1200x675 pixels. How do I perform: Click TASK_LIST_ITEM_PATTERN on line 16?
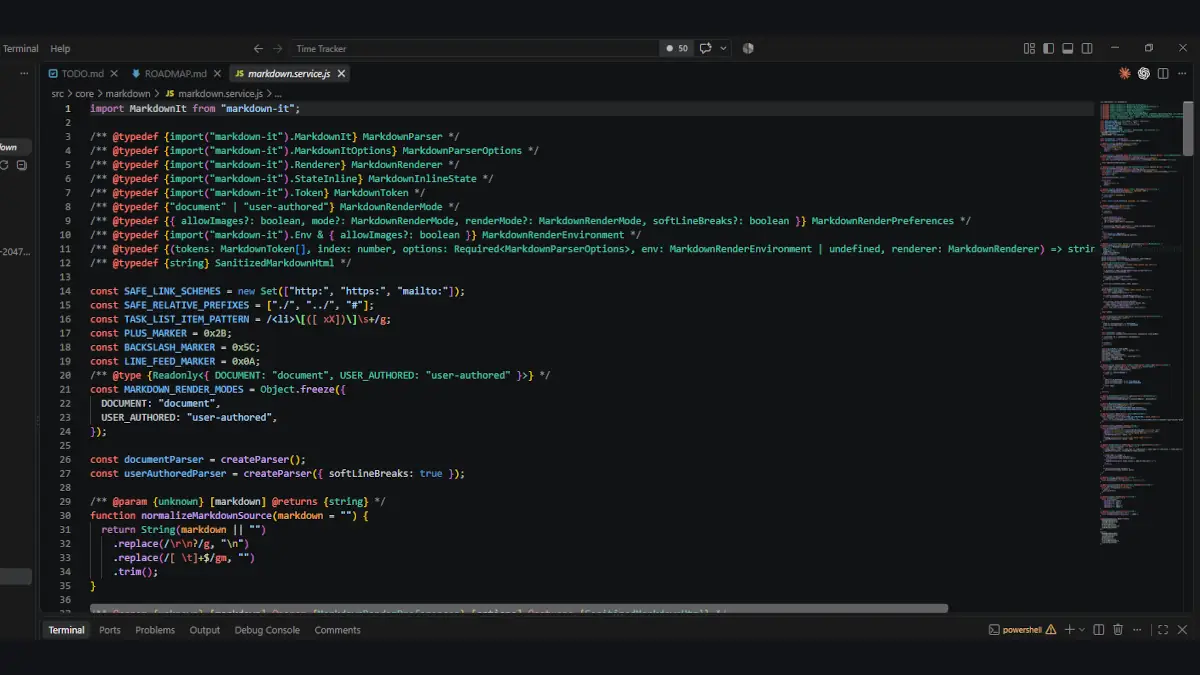coord(186,319)
